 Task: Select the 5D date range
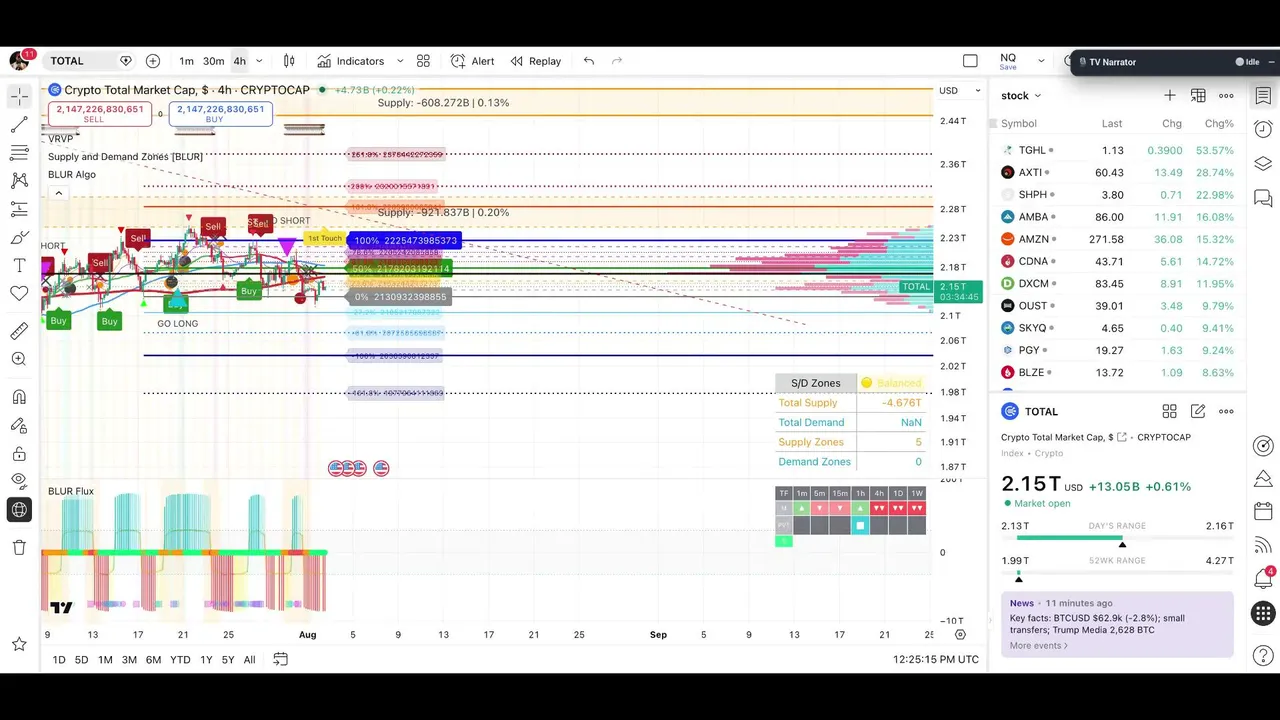coord(81,659)
